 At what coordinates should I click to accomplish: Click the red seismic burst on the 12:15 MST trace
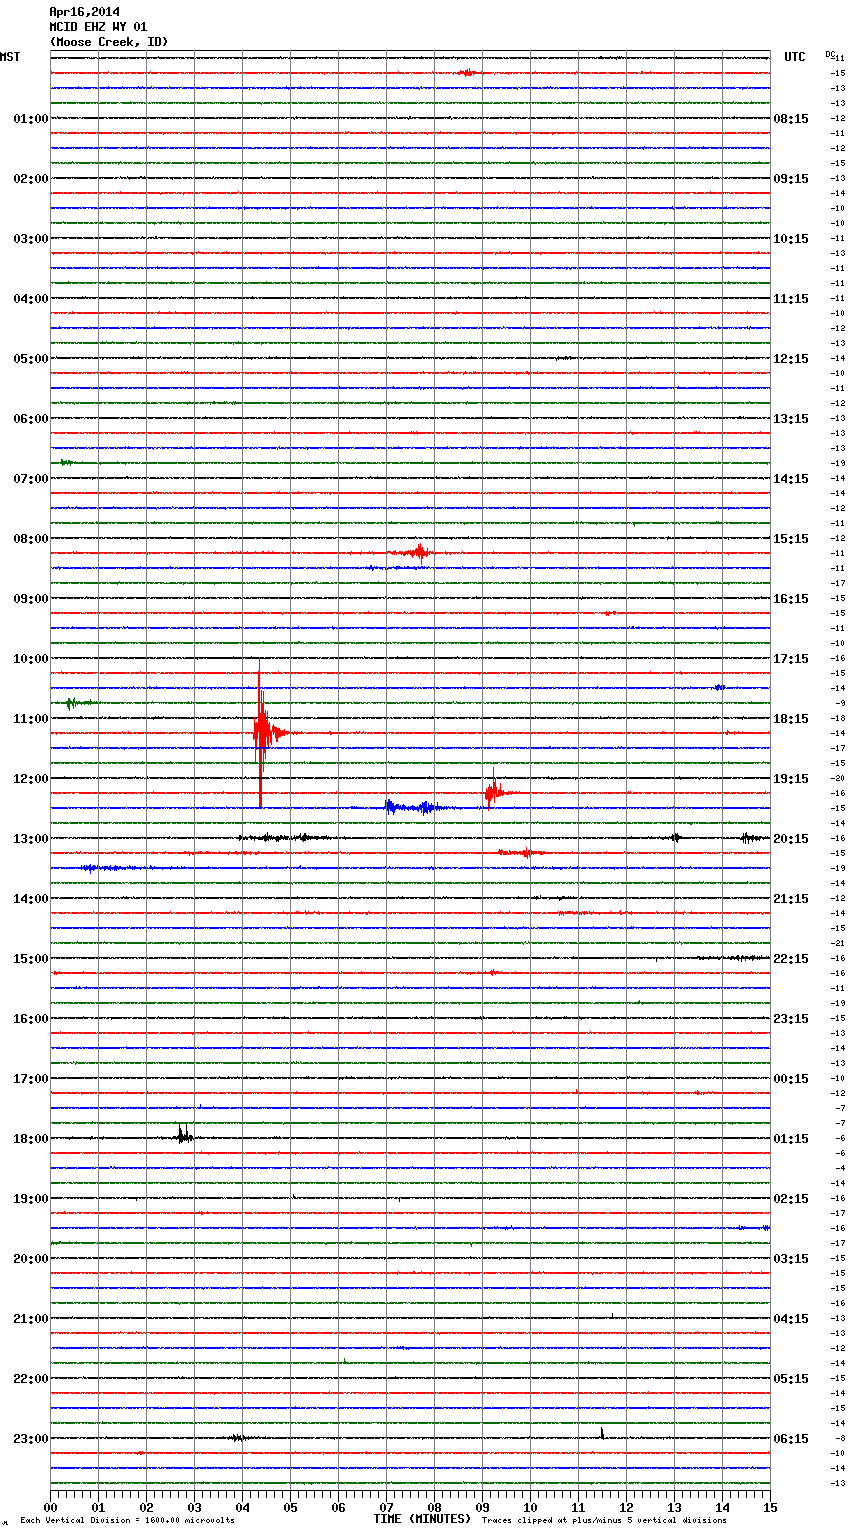pos(495,792)
